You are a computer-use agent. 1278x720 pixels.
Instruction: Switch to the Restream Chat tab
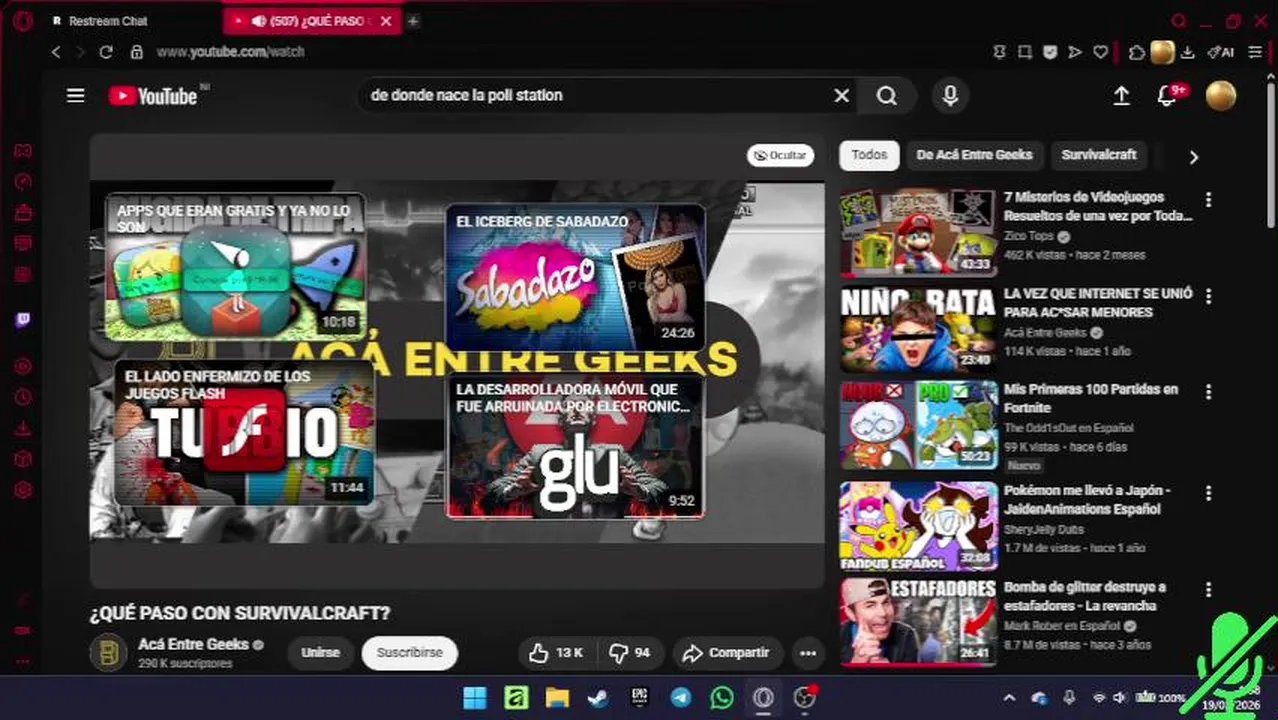[x=108, y=21]
